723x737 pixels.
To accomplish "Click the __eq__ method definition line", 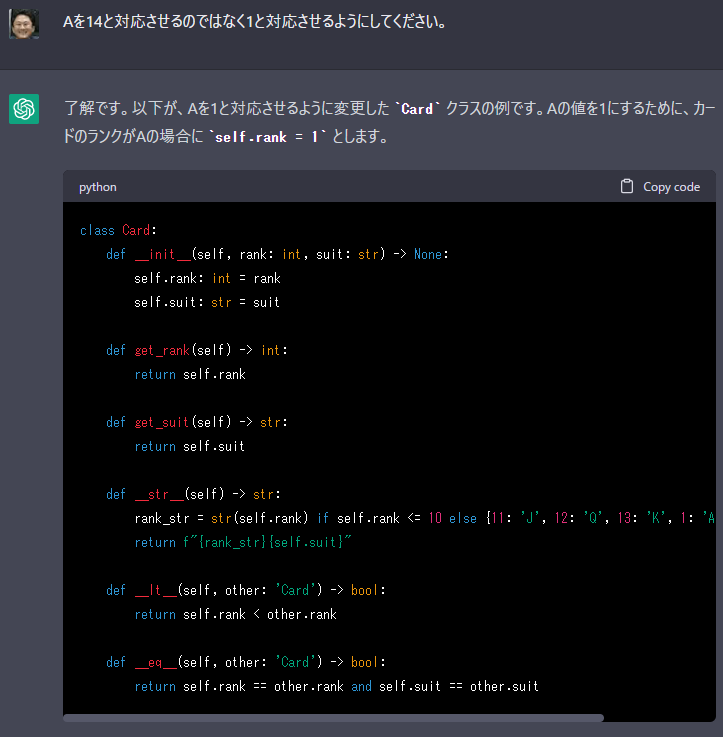I will (246, 662).
